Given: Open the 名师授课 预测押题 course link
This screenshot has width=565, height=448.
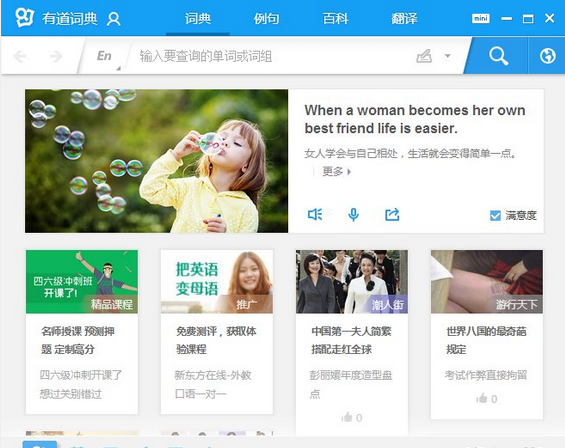Looking at the screenshot, I should [78, 340].
